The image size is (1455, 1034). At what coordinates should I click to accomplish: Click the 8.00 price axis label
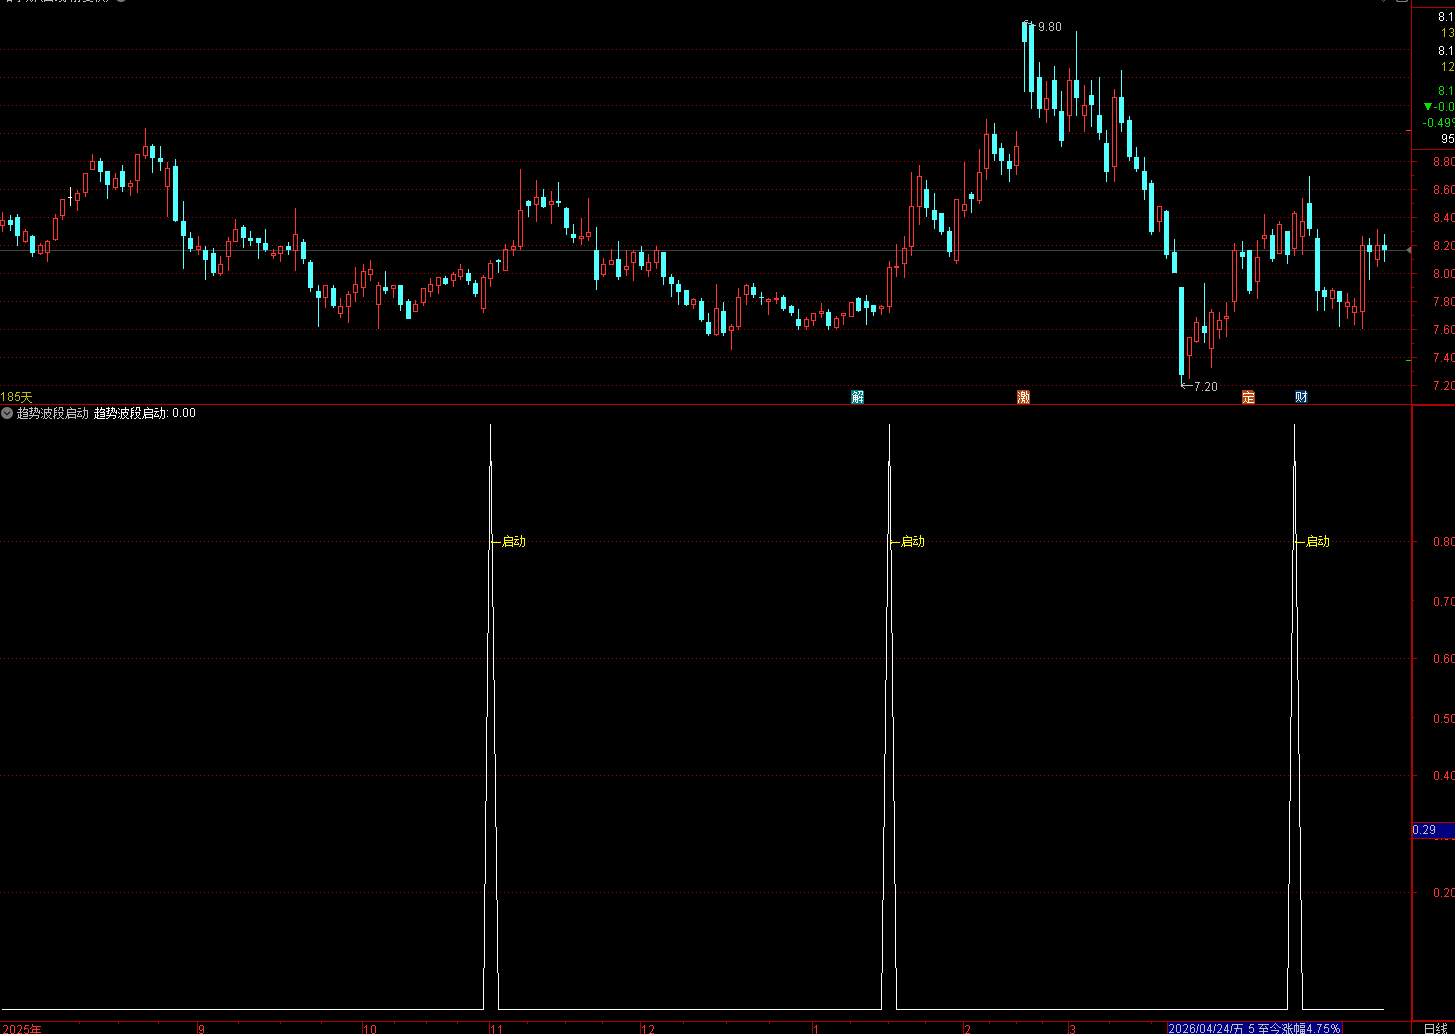pos(1443,274)
